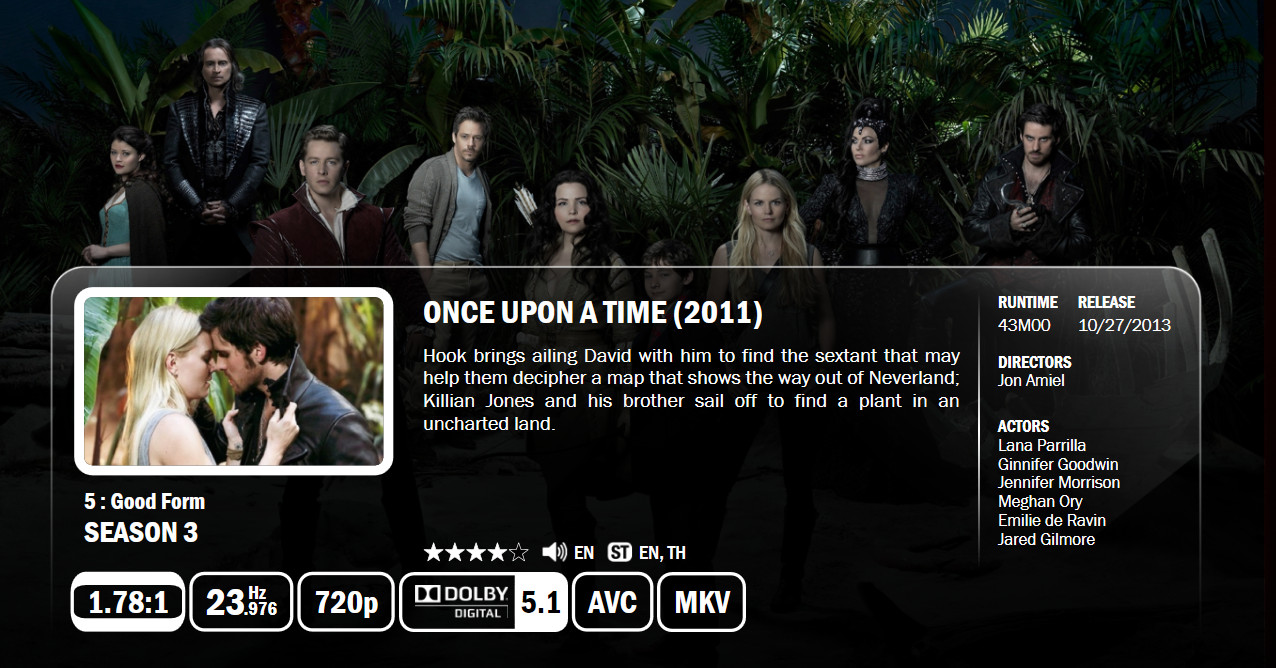Click the AVC video codec badge
1276x668 pixels.
point(613,602)
